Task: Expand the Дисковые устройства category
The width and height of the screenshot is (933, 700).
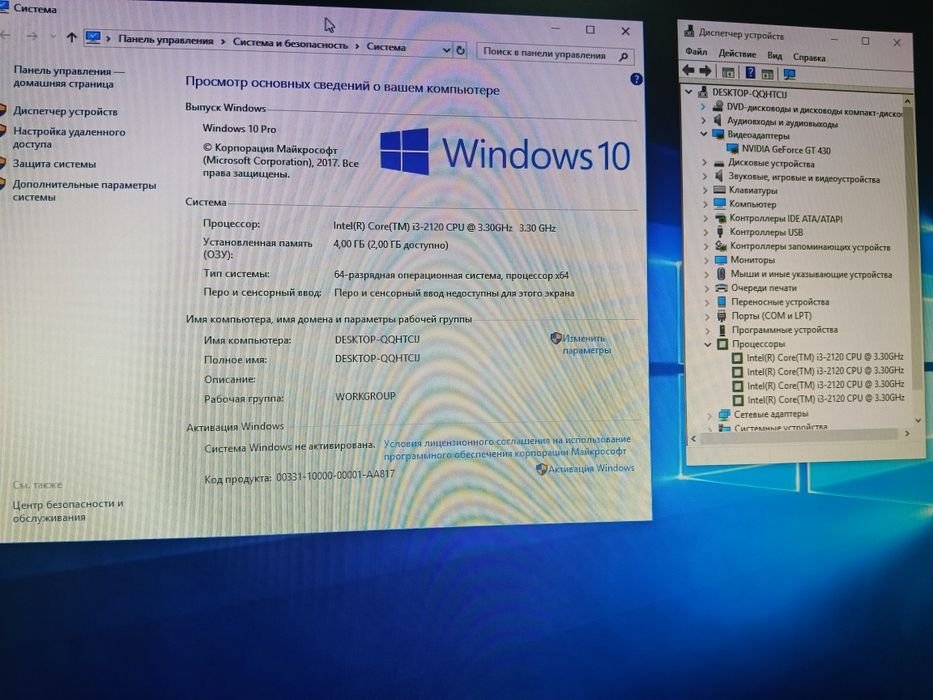Action: coord(704,162)
